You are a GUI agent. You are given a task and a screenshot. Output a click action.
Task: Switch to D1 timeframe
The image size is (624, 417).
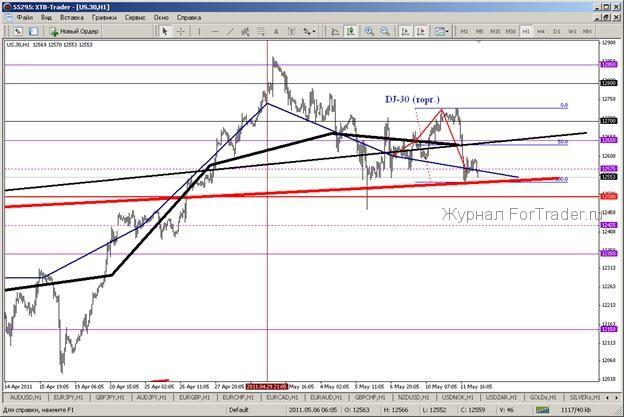pos(557,31)
